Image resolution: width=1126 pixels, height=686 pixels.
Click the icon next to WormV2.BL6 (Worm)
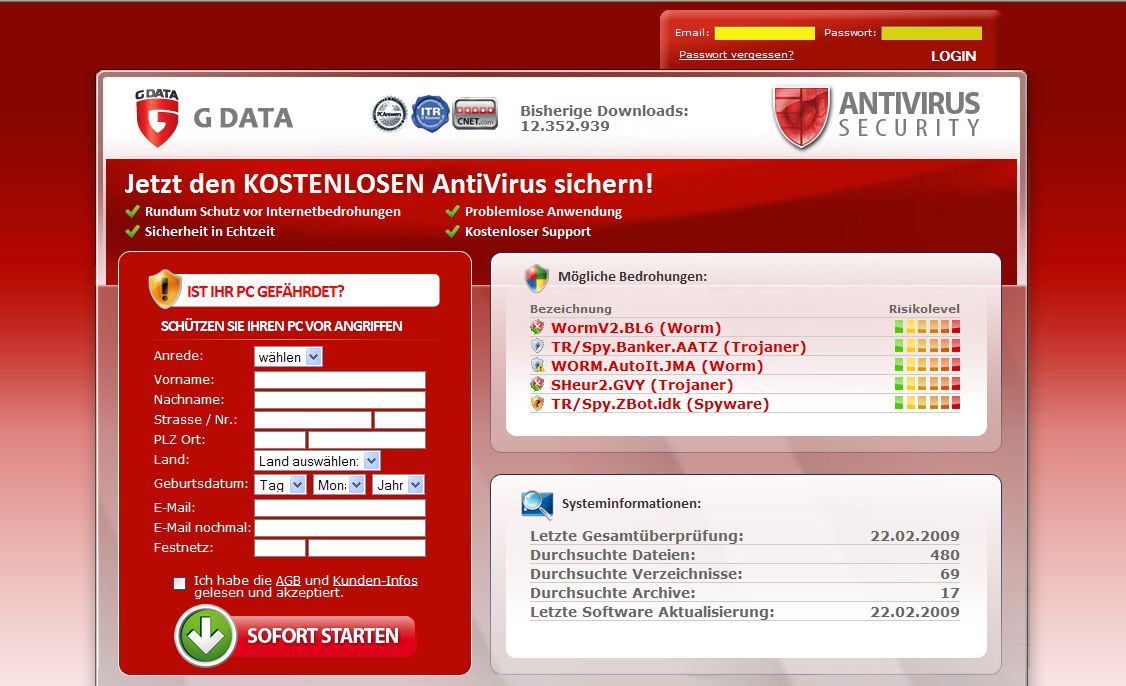(537, 328)
